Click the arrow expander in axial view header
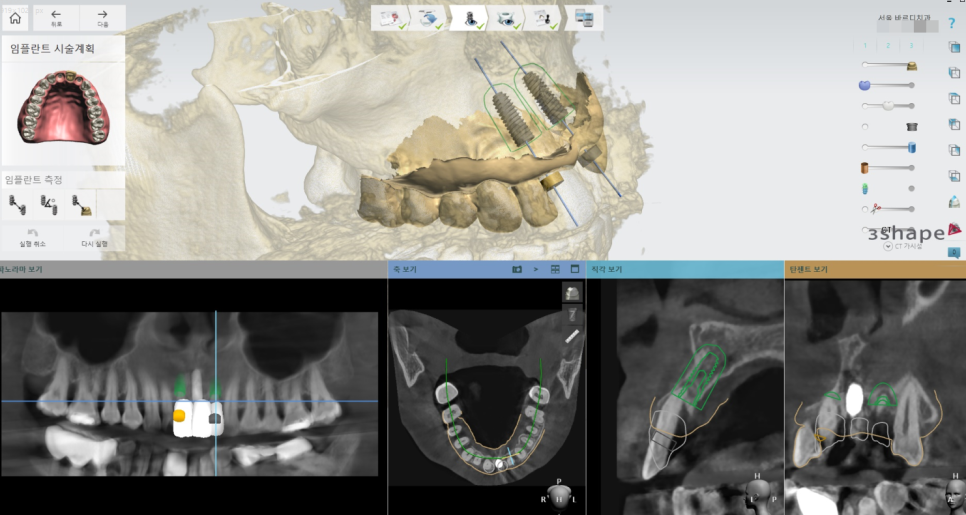This screenshot has height=515, width=966. 535,269
